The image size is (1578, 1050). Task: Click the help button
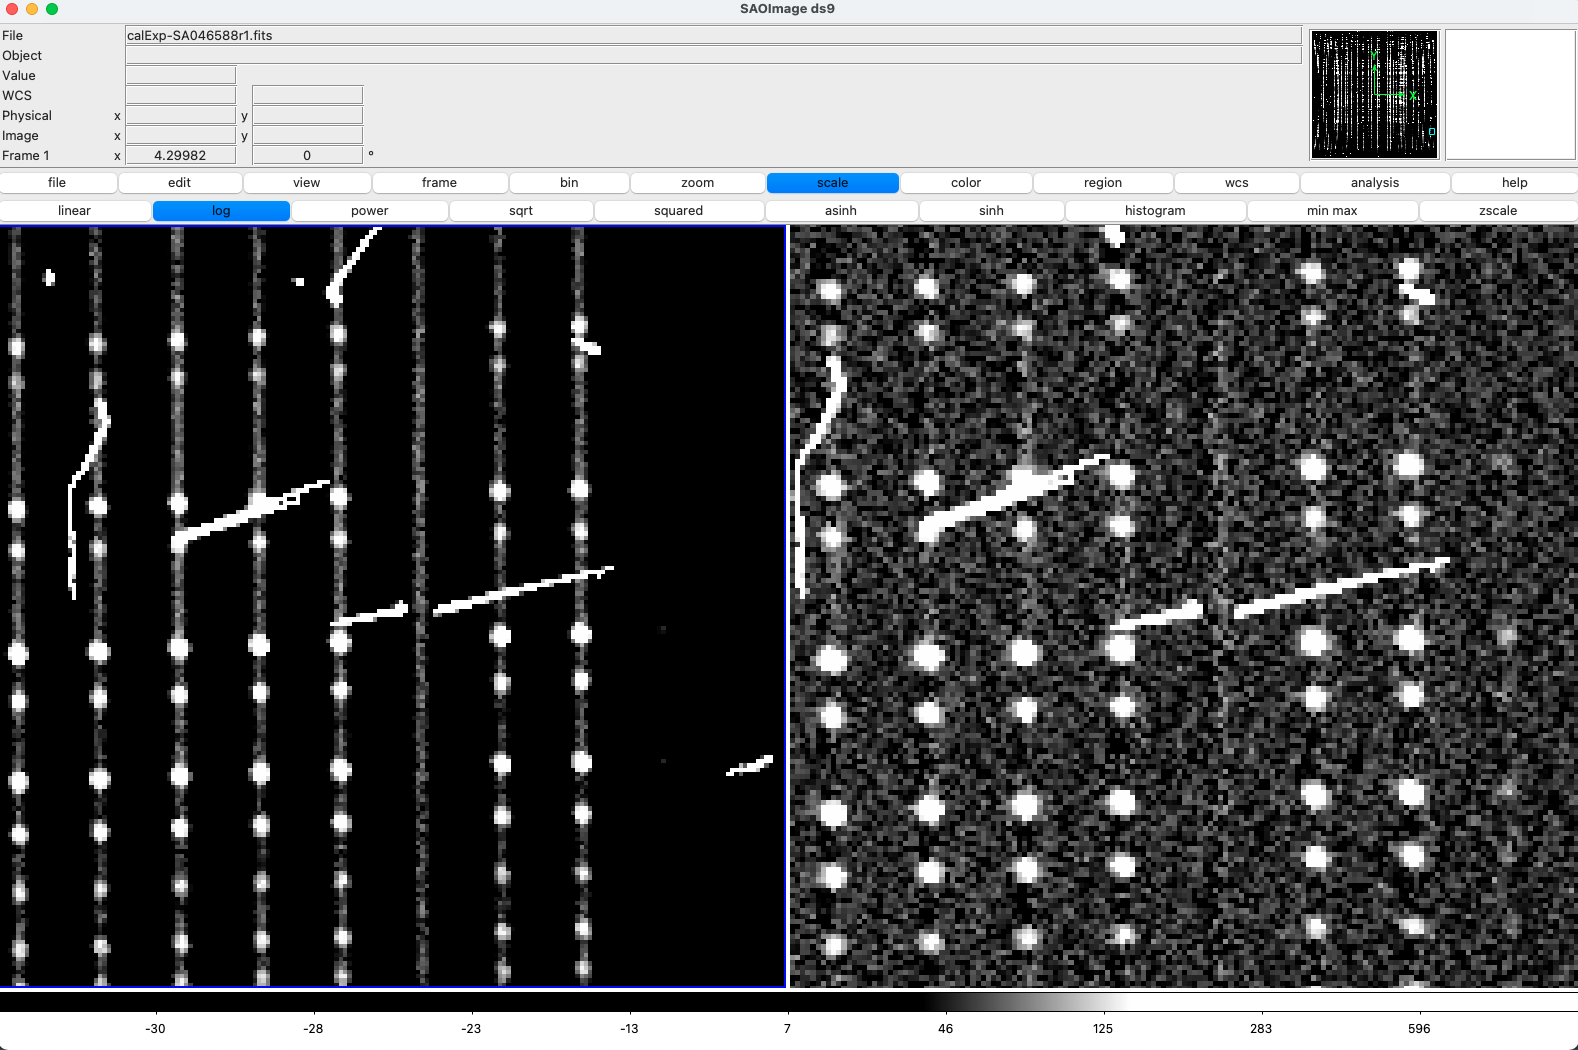coord(1514,183)
